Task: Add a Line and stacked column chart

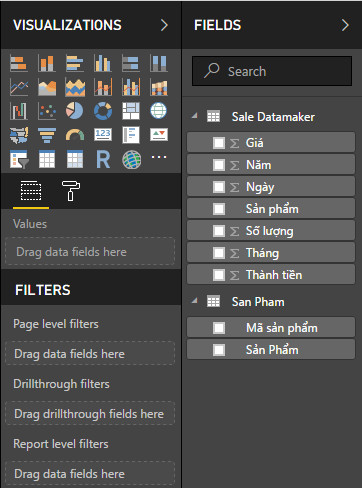Action: coord(103,87)
